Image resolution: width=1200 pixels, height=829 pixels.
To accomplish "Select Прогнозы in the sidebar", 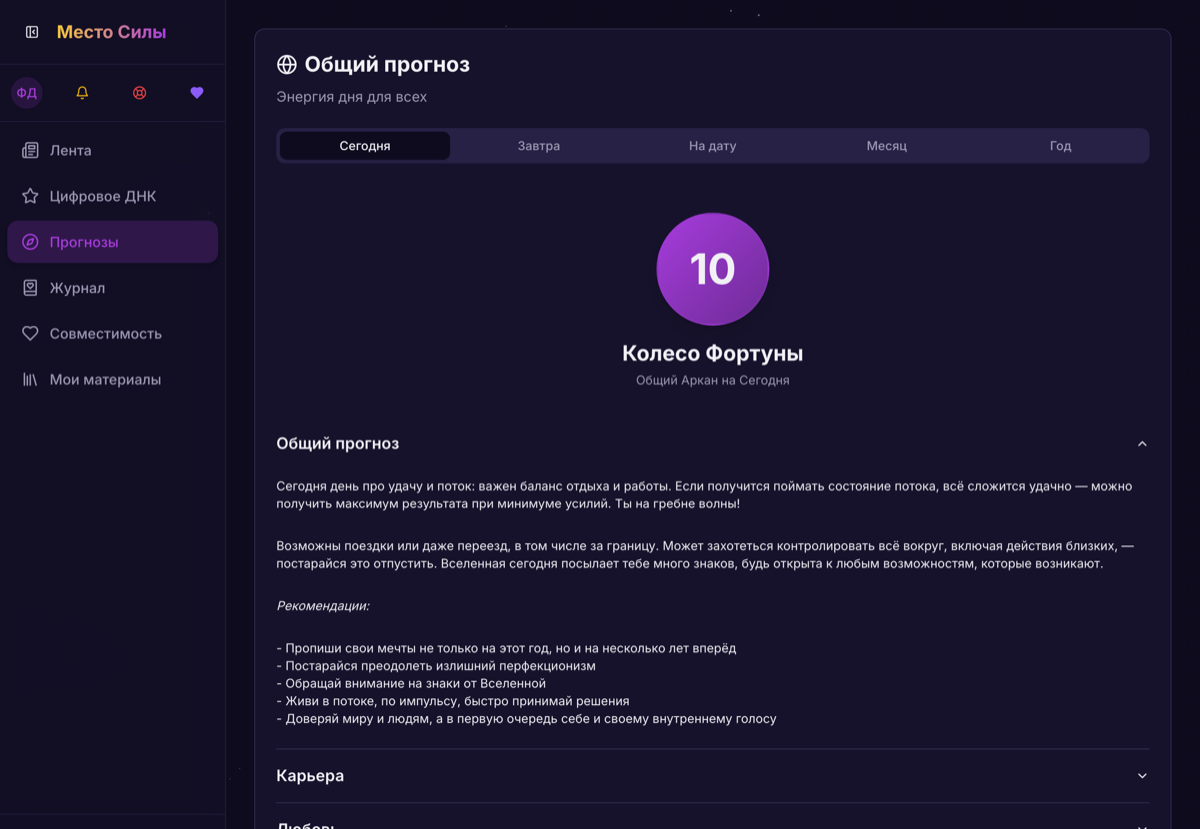I will click(x=112, y=242).
